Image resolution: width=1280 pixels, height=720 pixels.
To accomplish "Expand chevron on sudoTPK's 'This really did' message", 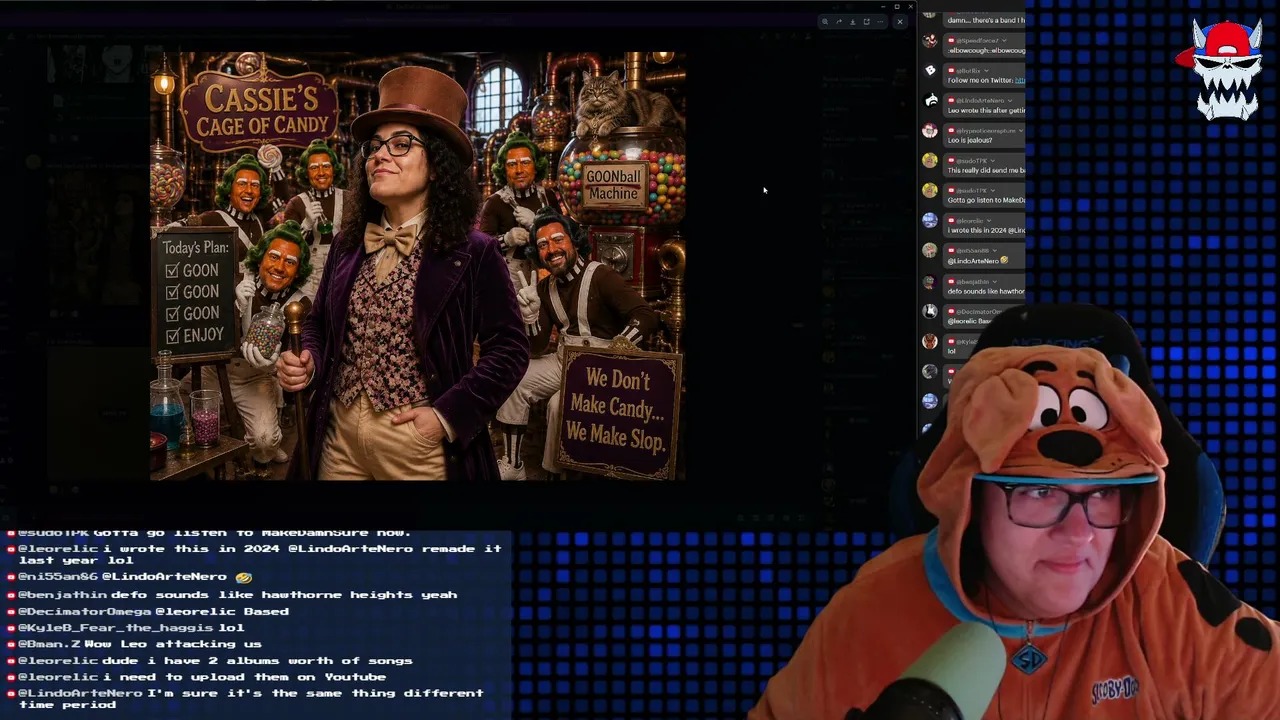I will [x=992, y=161].
